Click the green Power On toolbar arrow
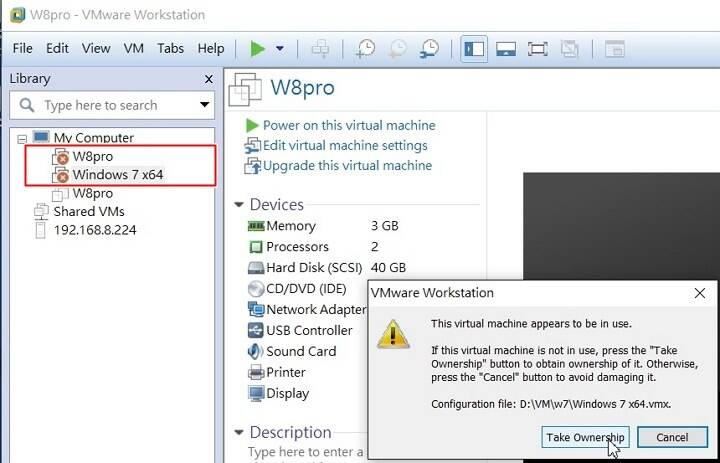Viewport: 720px width, 463px height. click(258, 49)
